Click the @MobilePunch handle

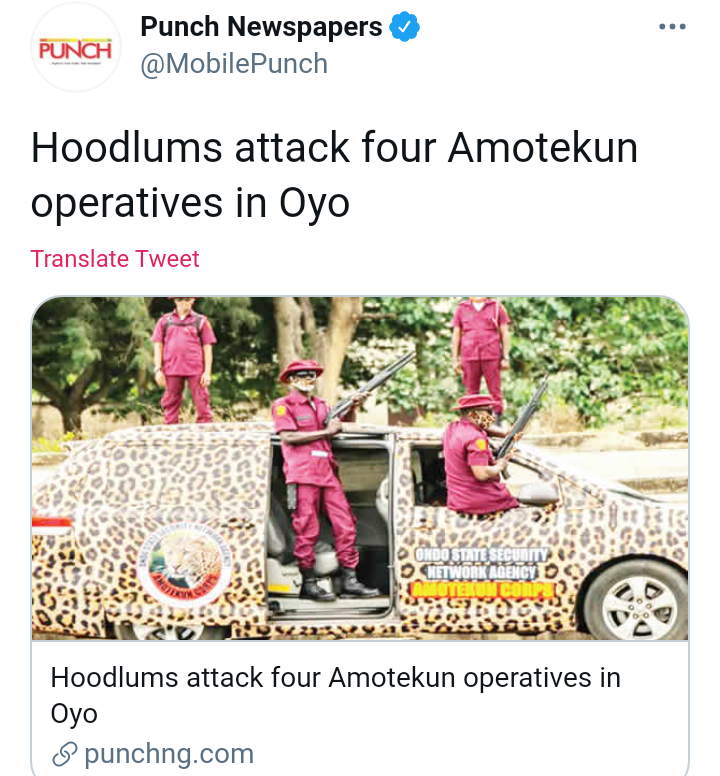(234, 64)
